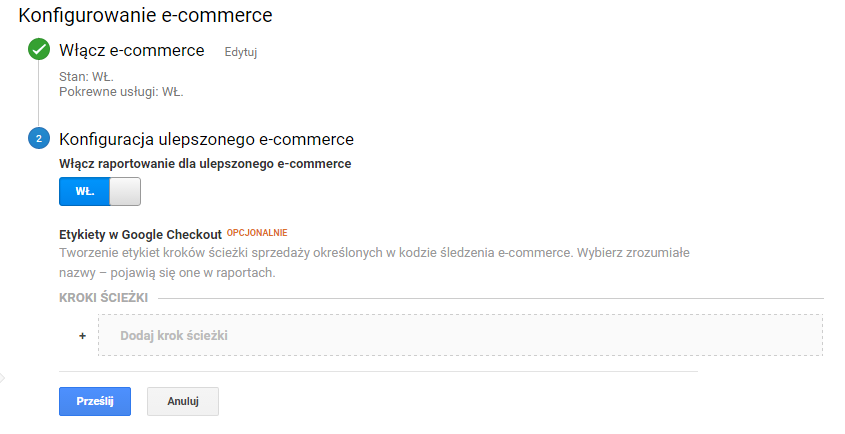The width and height of the screenshot is (845, 434).
Task: Expand the Włącz e-commerce step heading
Action: pyautogui.click(x=132, y=50)
